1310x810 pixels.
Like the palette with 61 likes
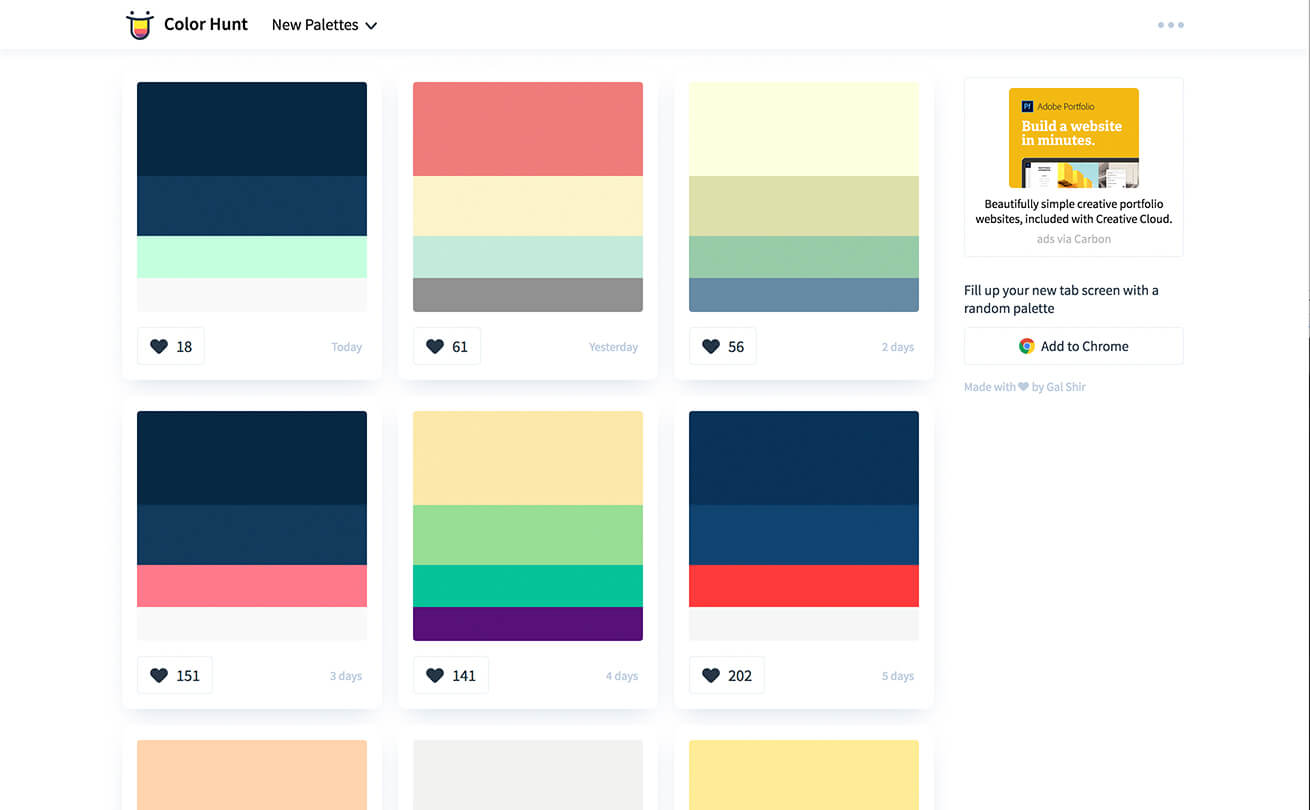447,346
